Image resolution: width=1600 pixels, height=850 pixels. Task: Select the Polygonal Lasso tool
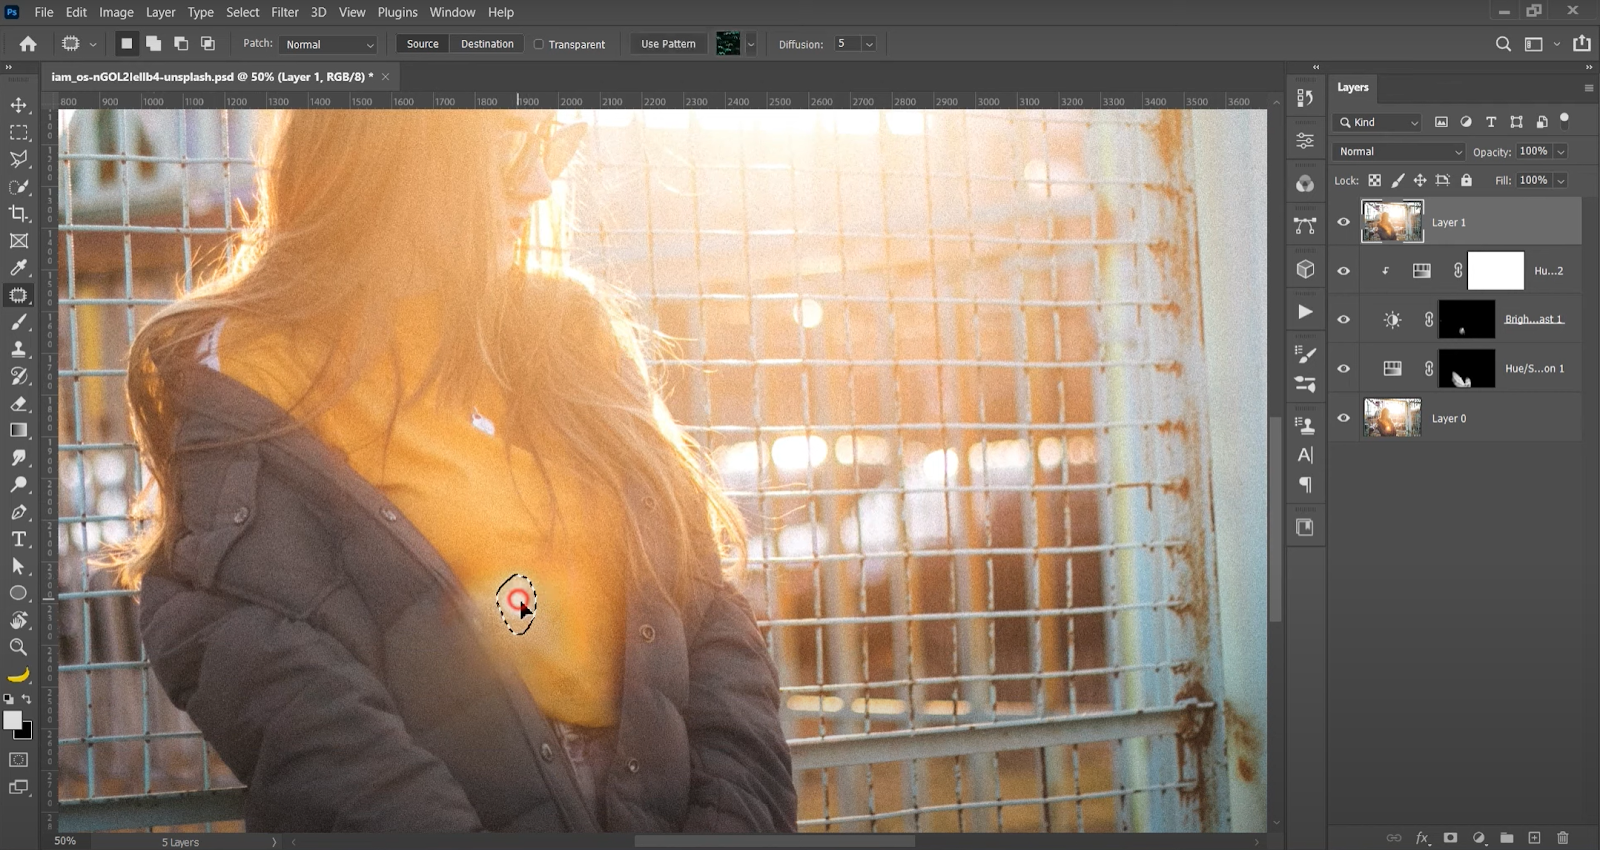19,159
